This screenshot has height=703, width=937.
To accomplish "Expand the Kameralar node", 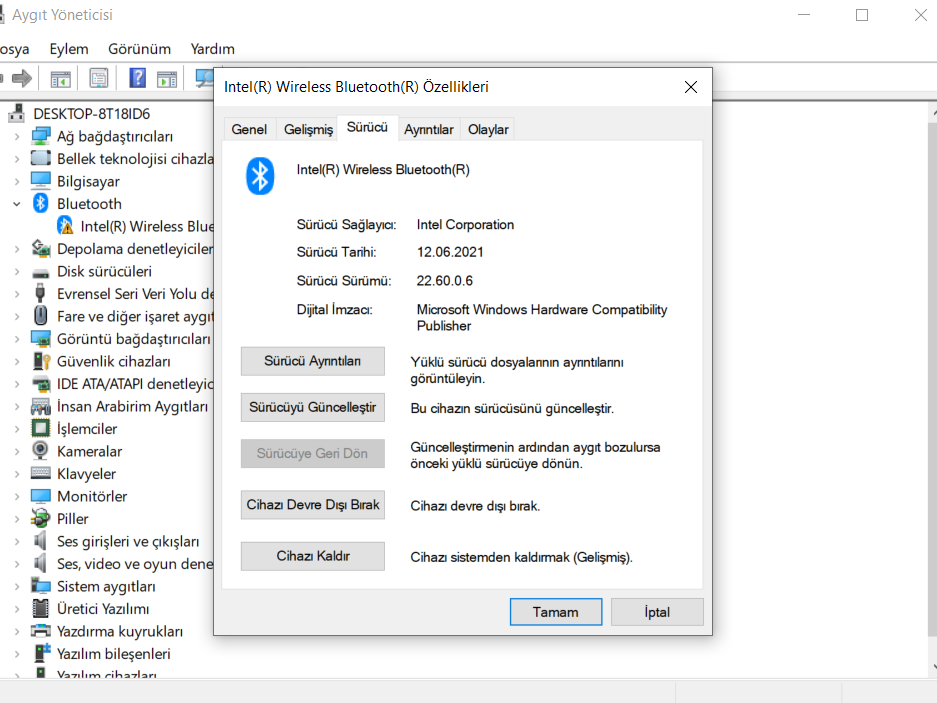I will coord(17,451).
